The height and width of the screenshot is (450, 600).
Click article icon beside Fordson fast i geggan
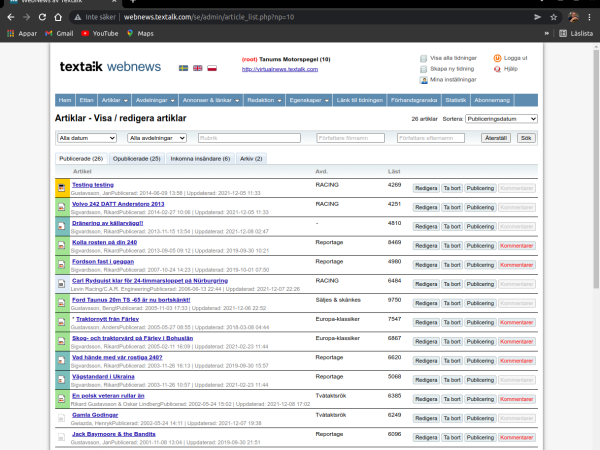[x=62, y=264]
